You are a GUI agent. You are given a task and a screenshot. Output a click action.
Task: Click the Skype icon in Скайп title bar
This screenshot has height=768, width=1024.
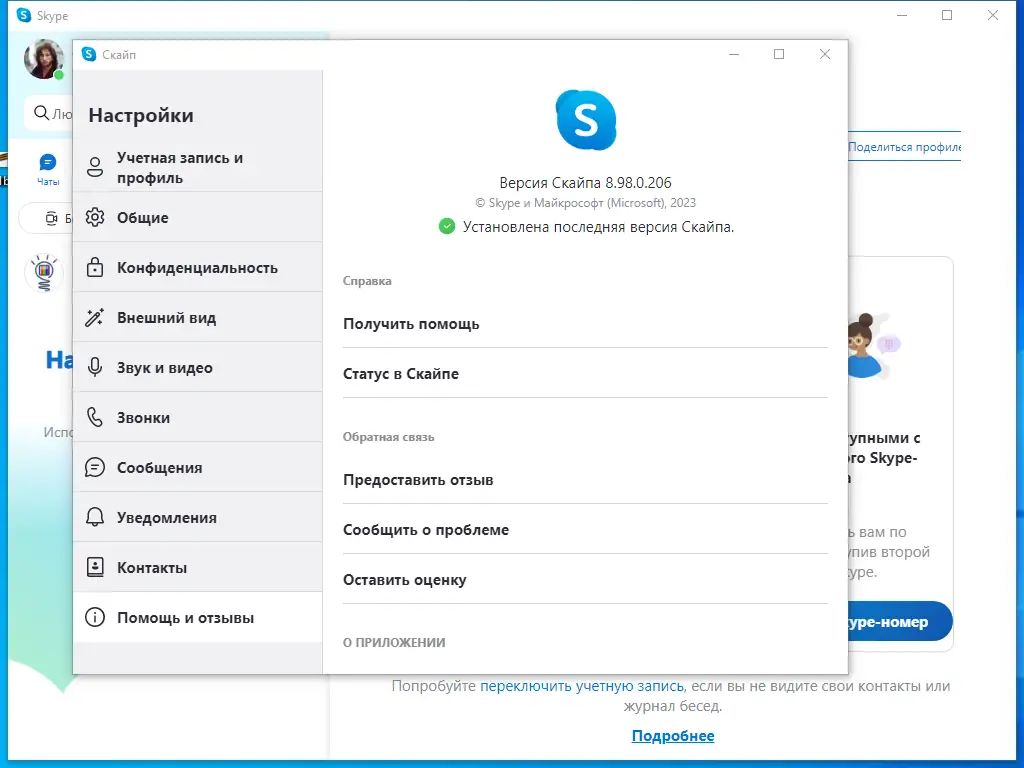click(x=89, y=54)
